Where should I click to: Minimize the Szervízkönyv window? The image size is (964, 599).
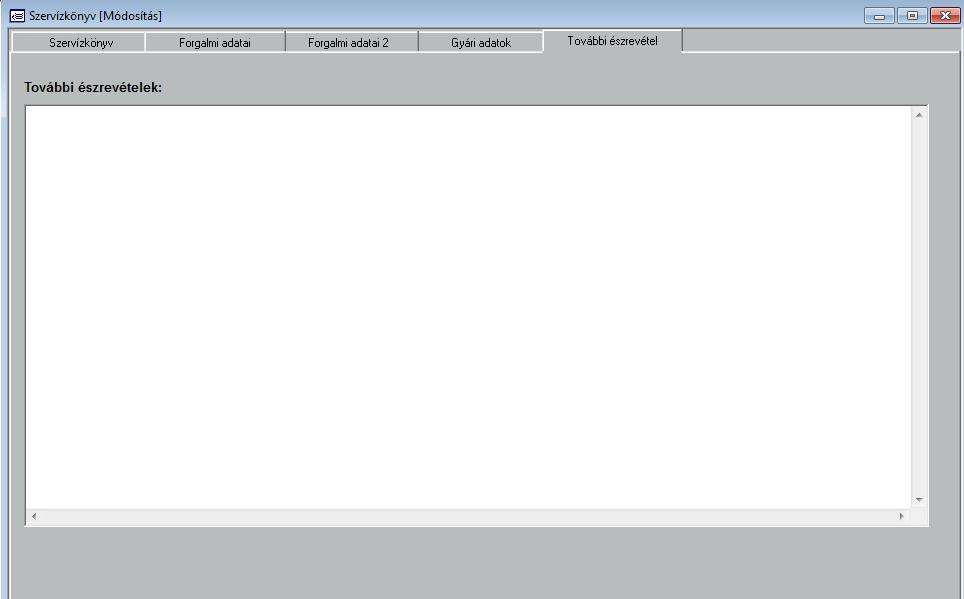(879, 15)
